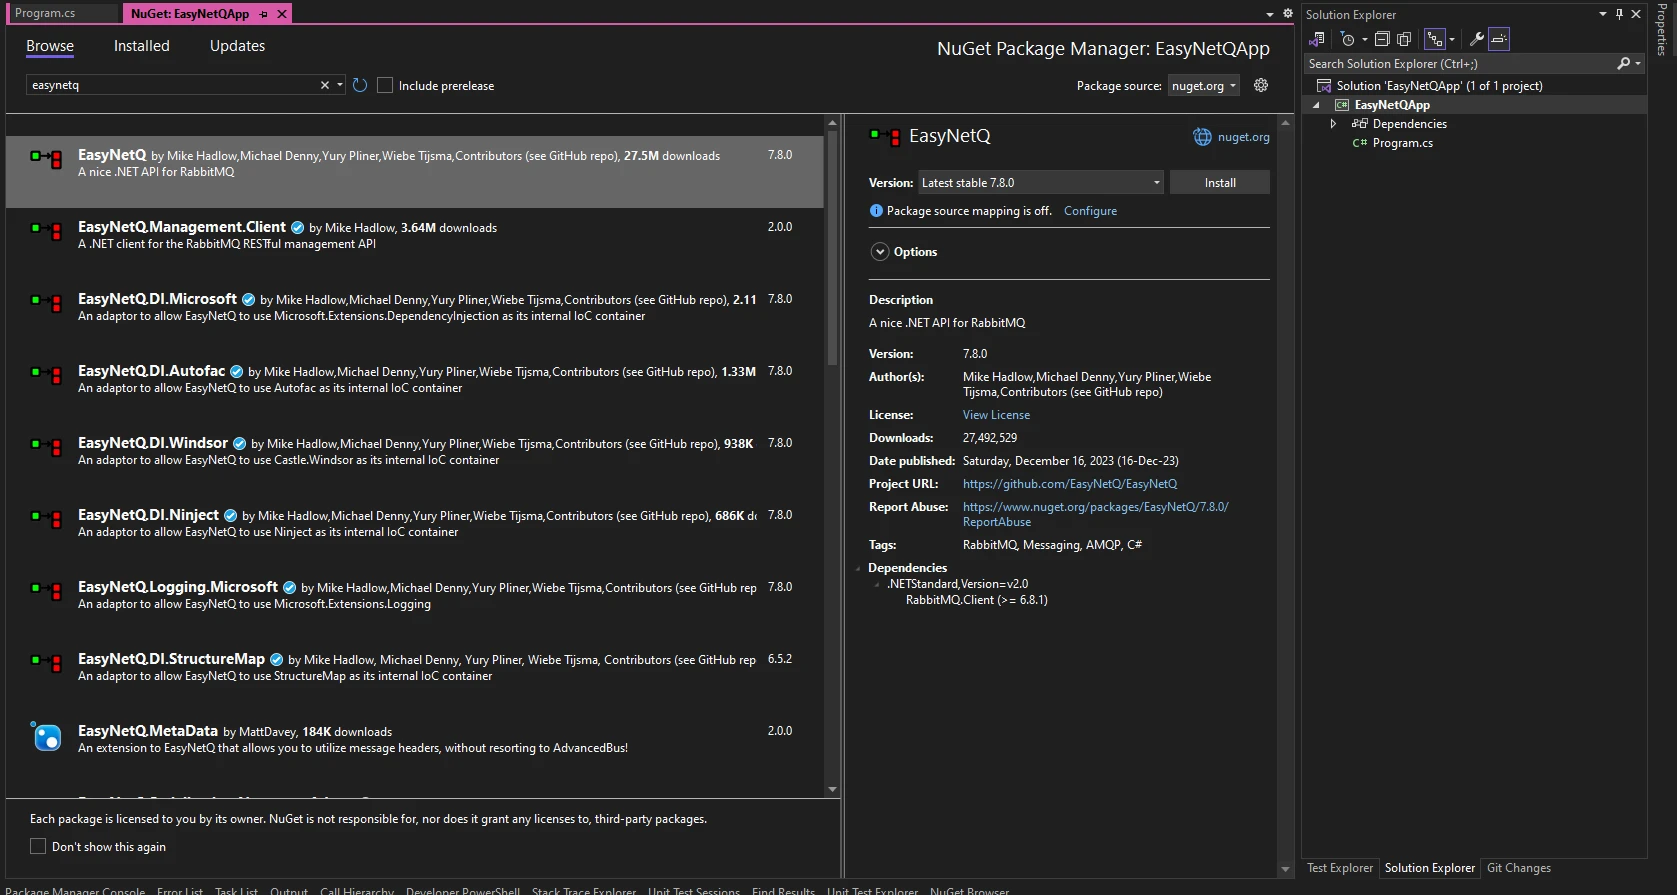The height and width of the screenshot is (895, 1677).
Task: Collapse the Dependencies section in package details
Action: 859,568
